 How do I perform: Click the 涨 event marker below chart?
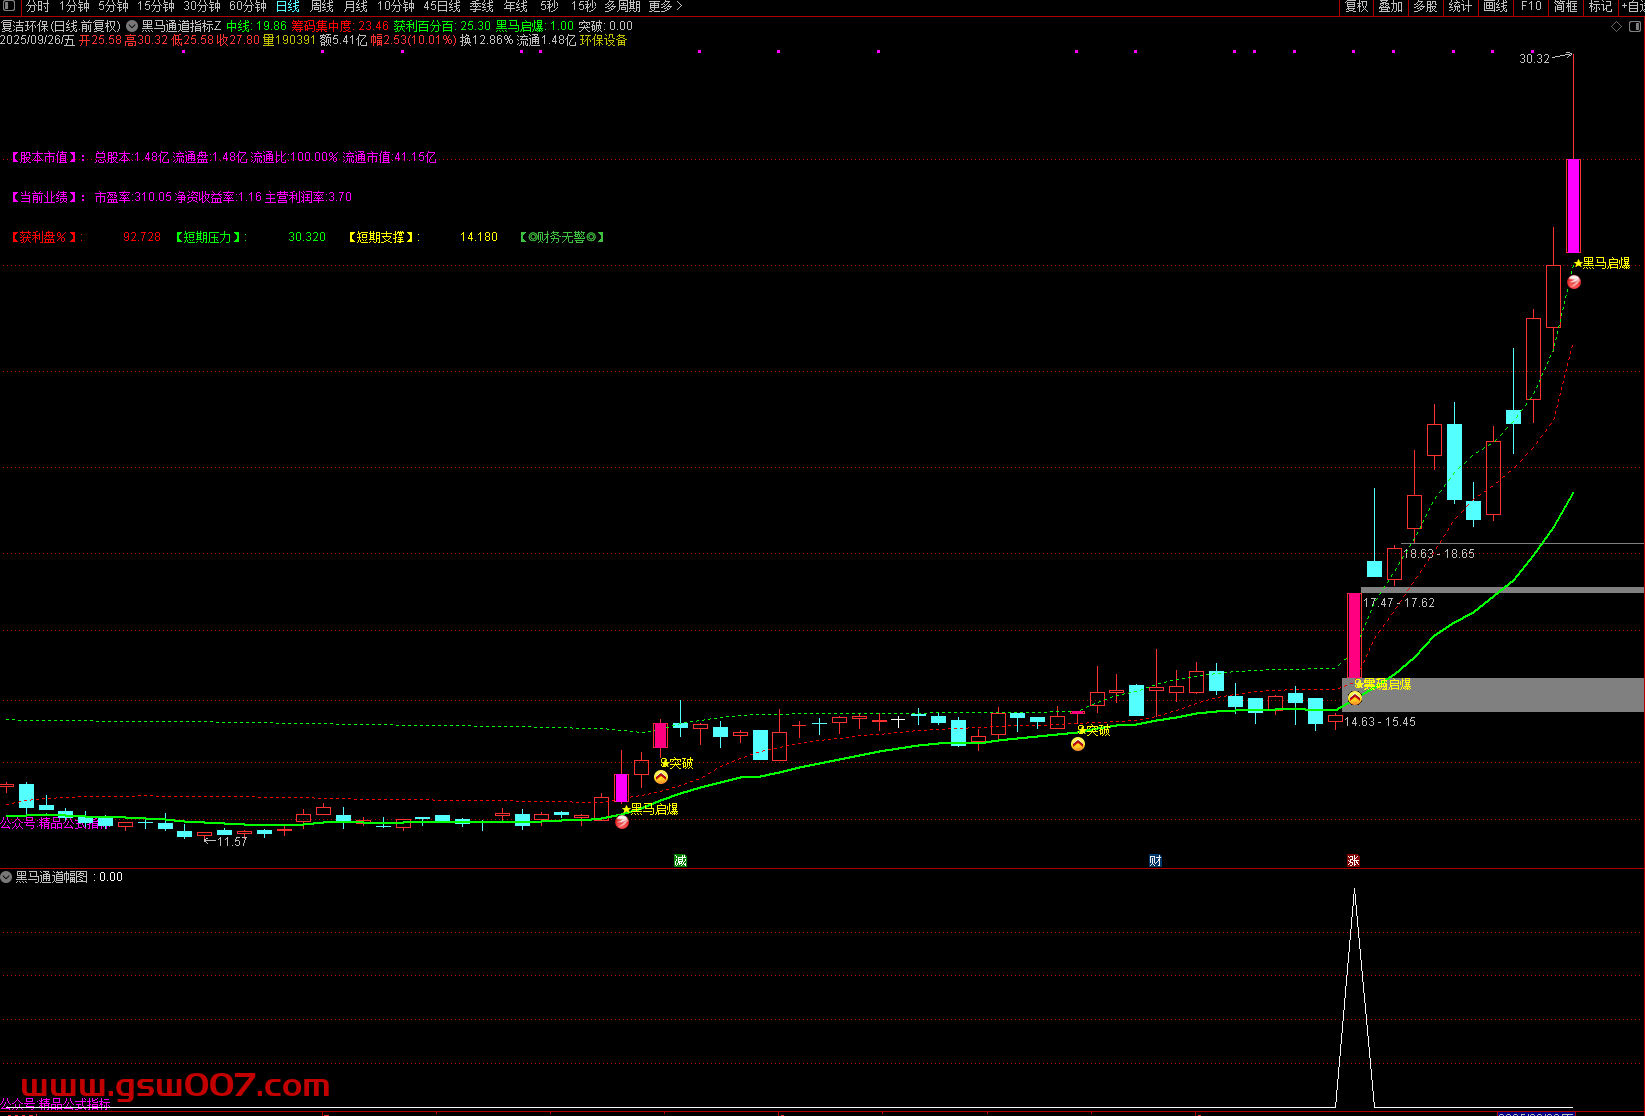(1353, 860)
